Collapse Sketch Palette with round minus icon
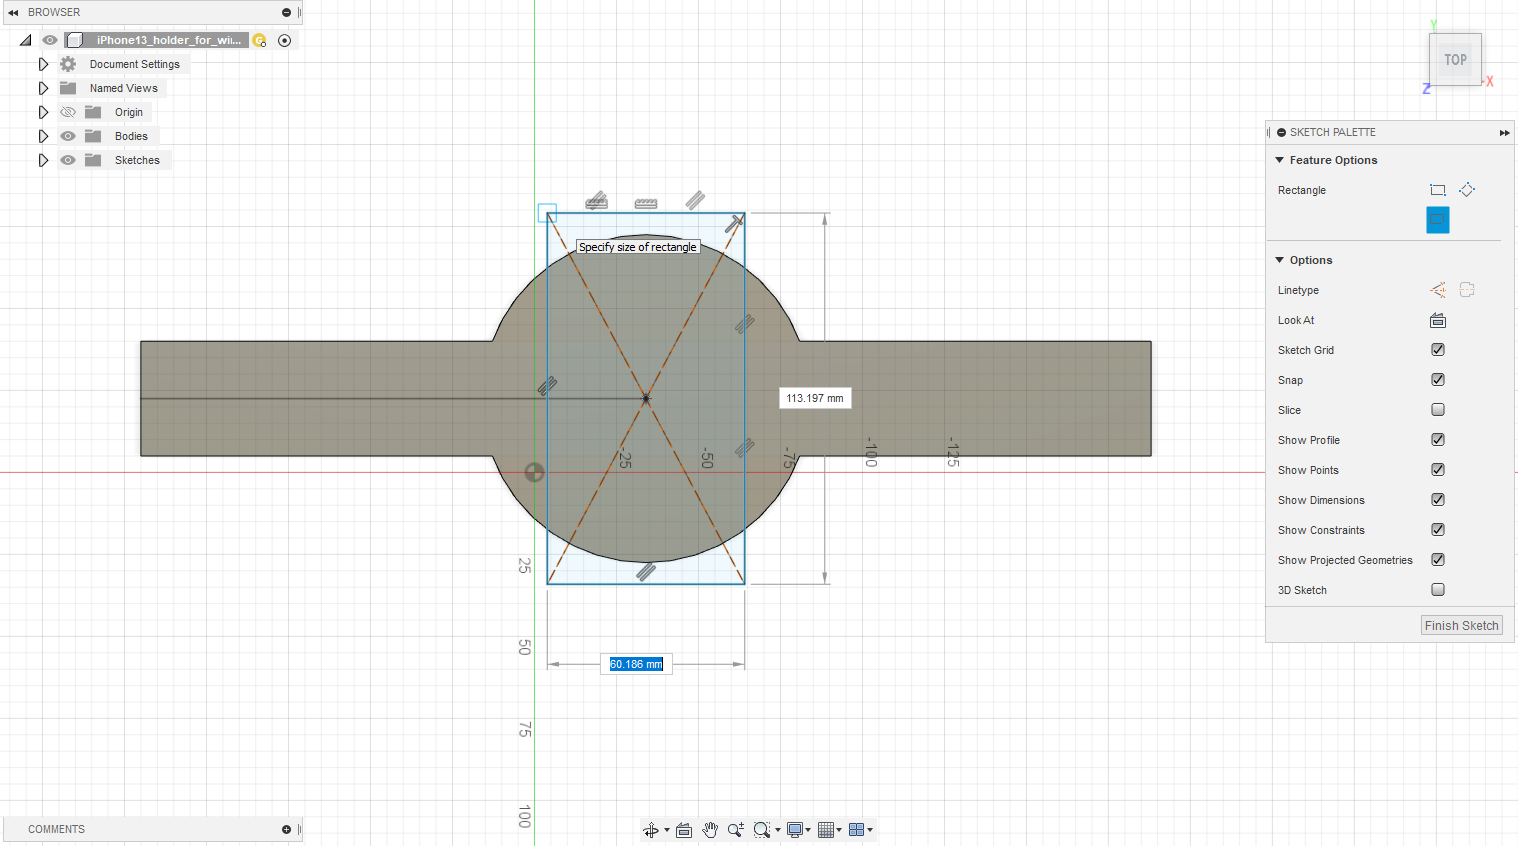1518x846 pixels. tap(1281, 132)
